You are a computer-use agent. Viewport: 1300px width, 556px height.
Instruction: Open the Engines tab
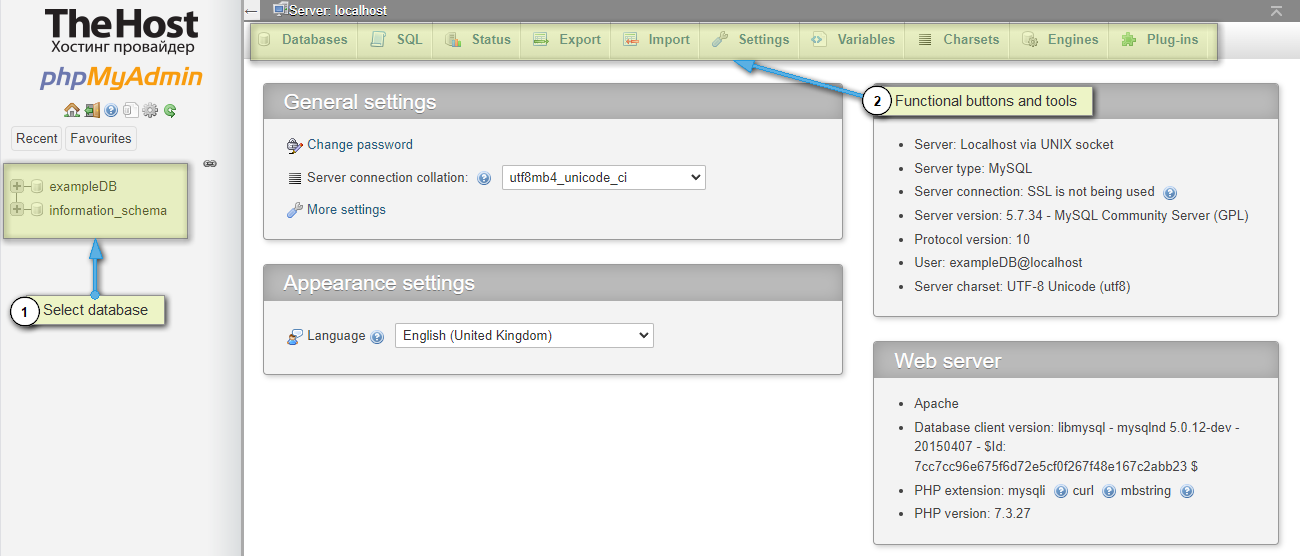point(1060,40)
